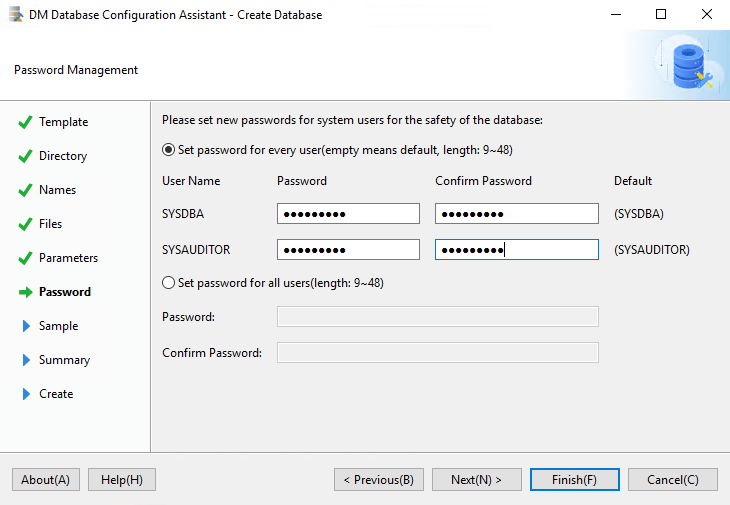Click the green checkmark beside Parameters
This screenshot has width=730, height=505.
pyautogui.click(x=25, y=258)
